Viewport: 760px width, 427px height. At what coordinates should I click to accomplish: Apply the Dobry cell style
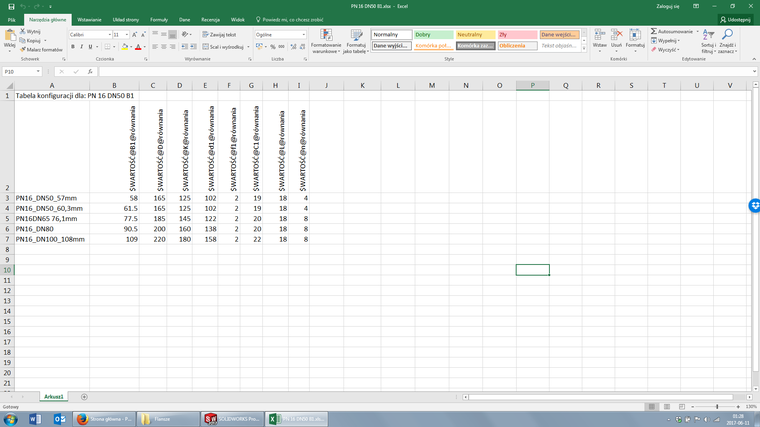[433, 35]
